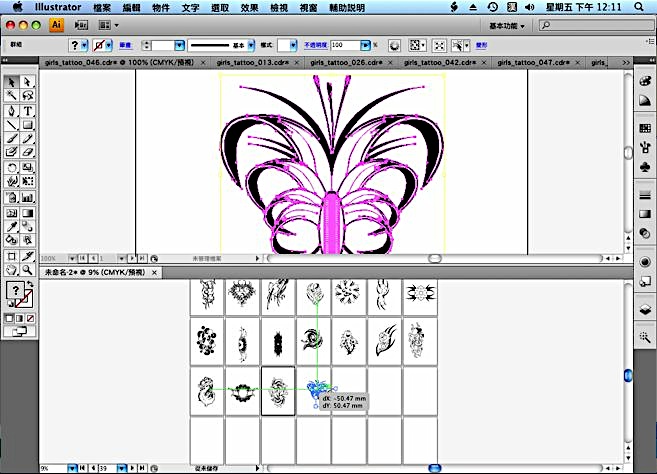Image resolution: width=657 pixels, height=474 pixels.
Task: Open brush definition dropdown
Action: pyautogui.click(x=251, y=45)
